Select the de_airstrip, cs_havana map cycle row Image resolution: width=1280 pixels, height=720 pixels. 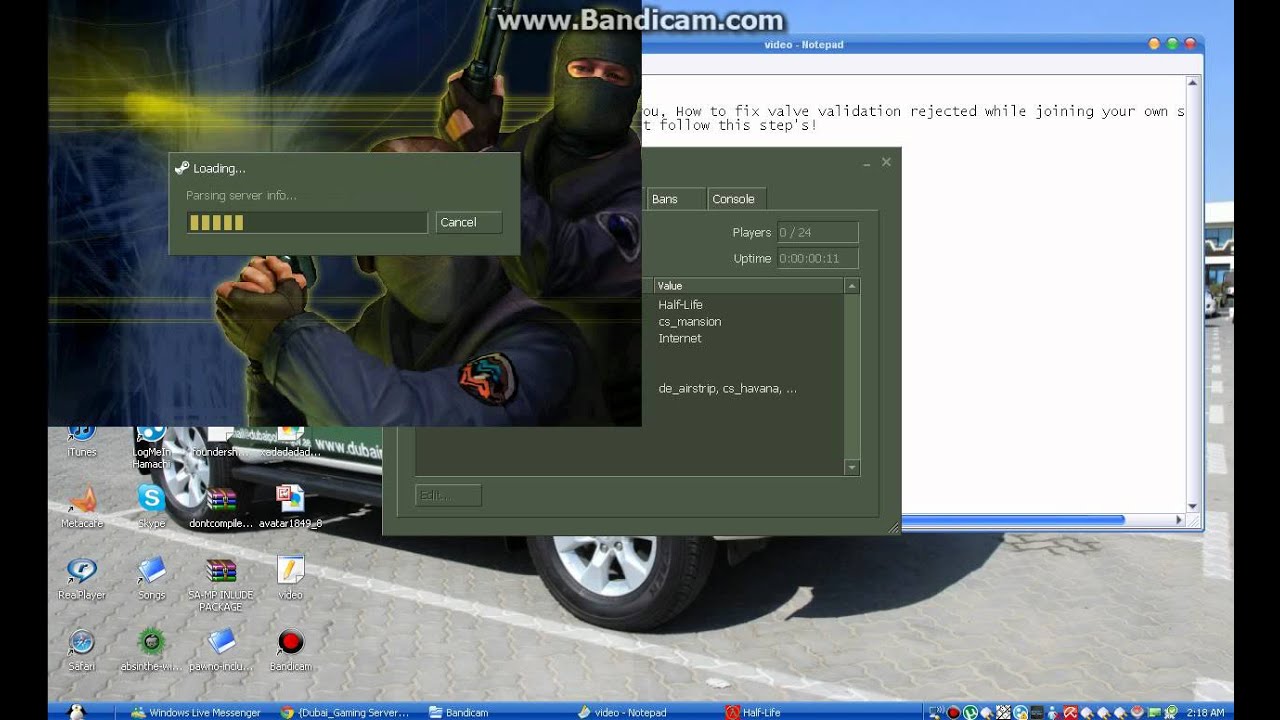pos(727,388)
